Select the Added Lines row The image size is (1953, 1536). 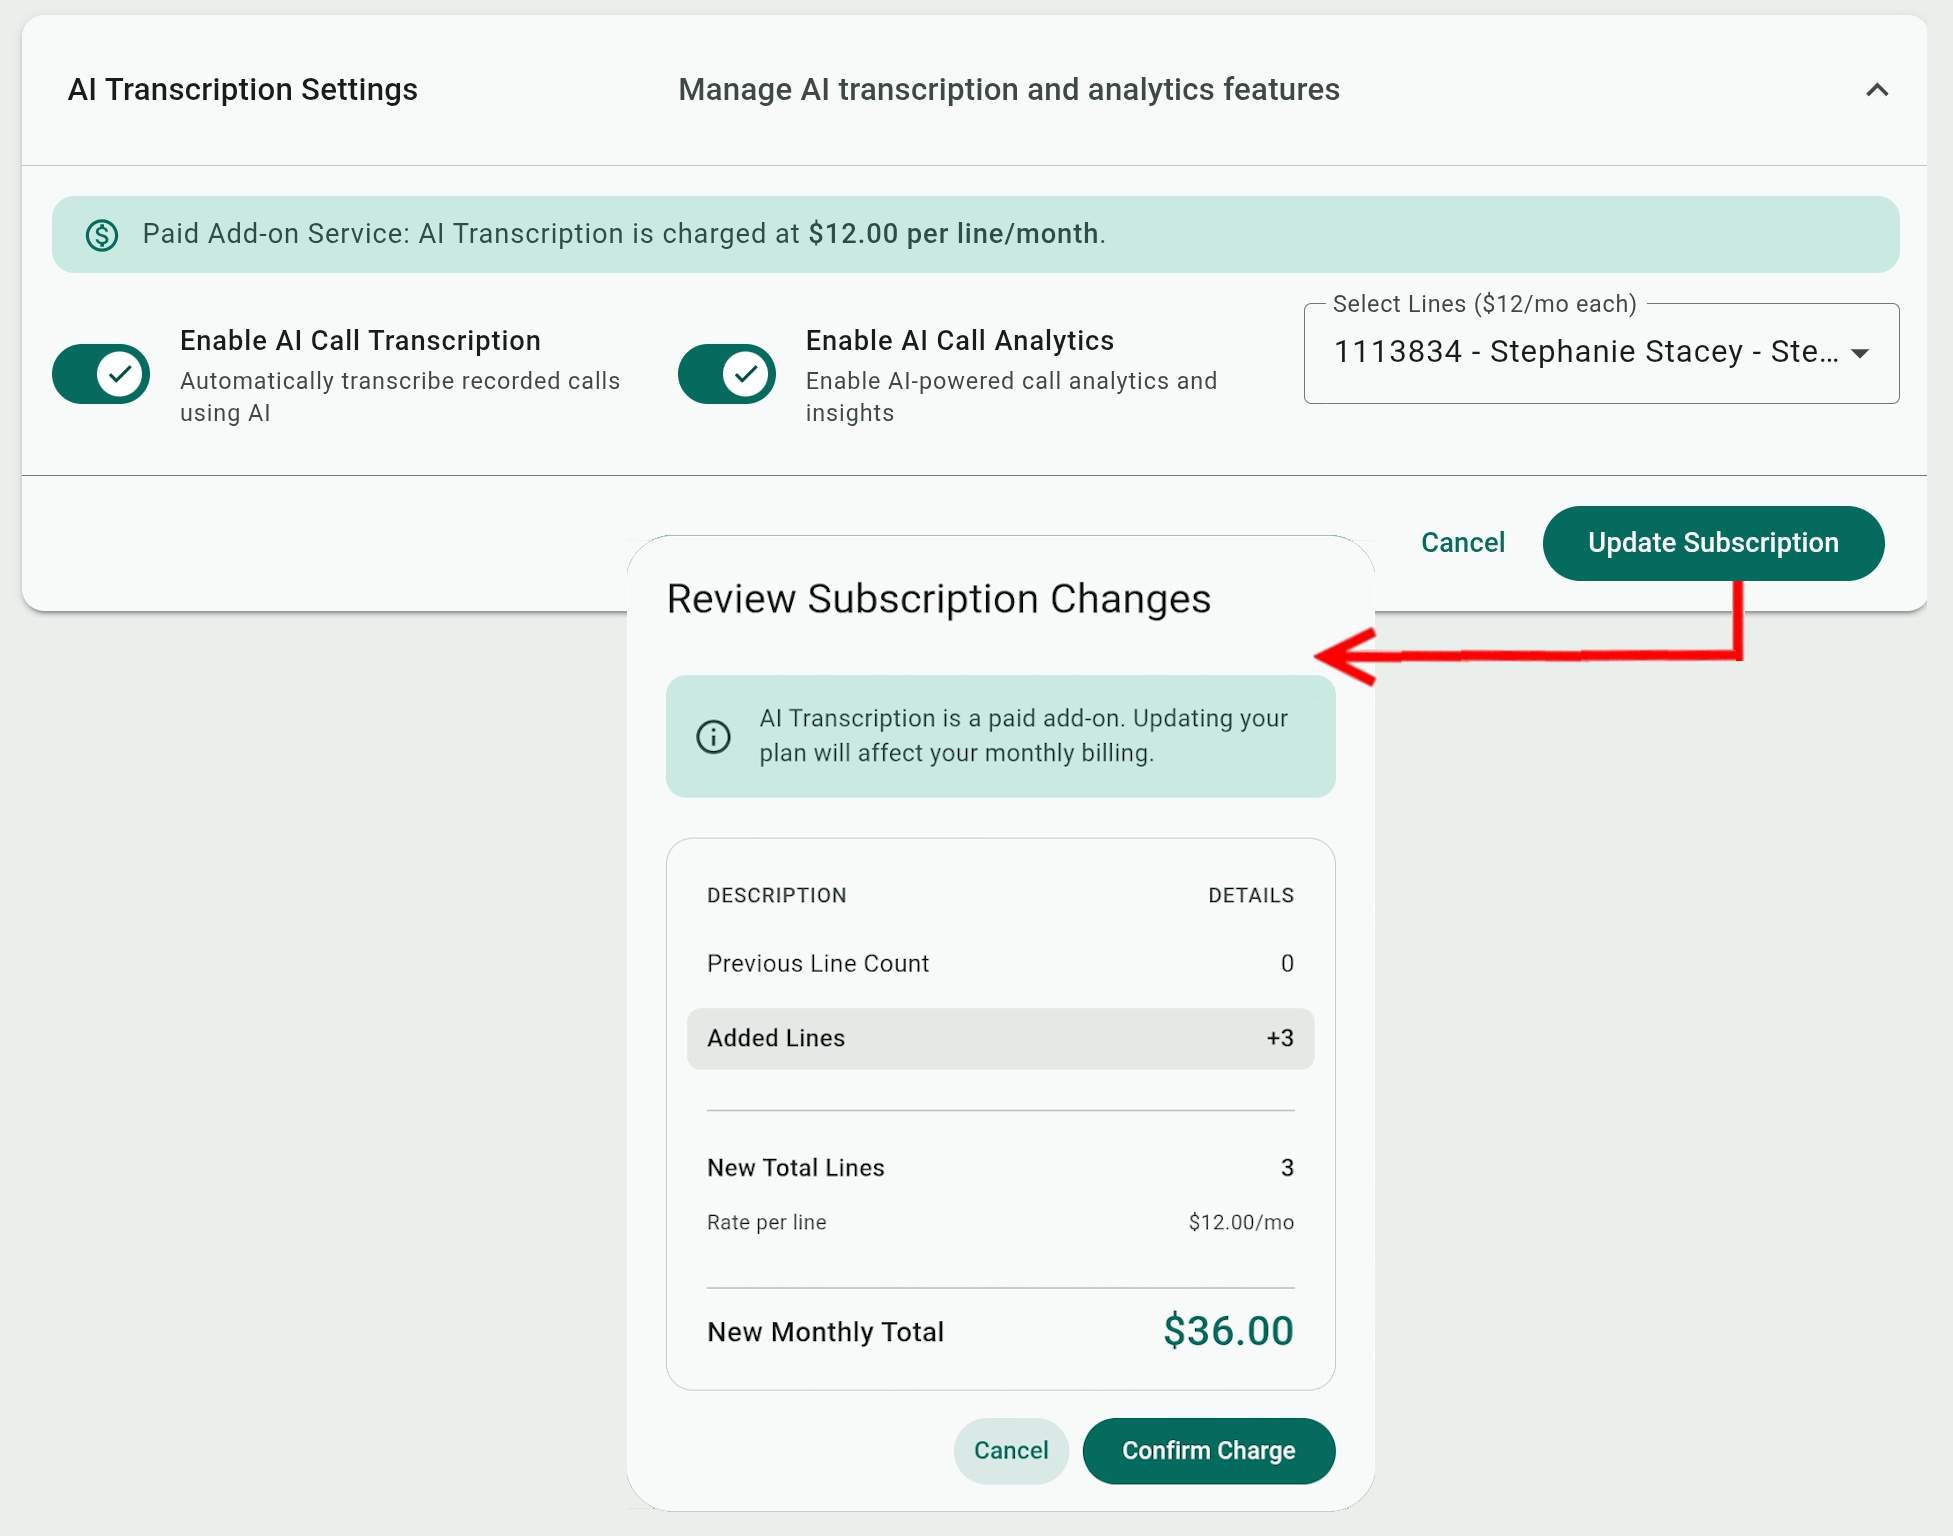1000,1039
